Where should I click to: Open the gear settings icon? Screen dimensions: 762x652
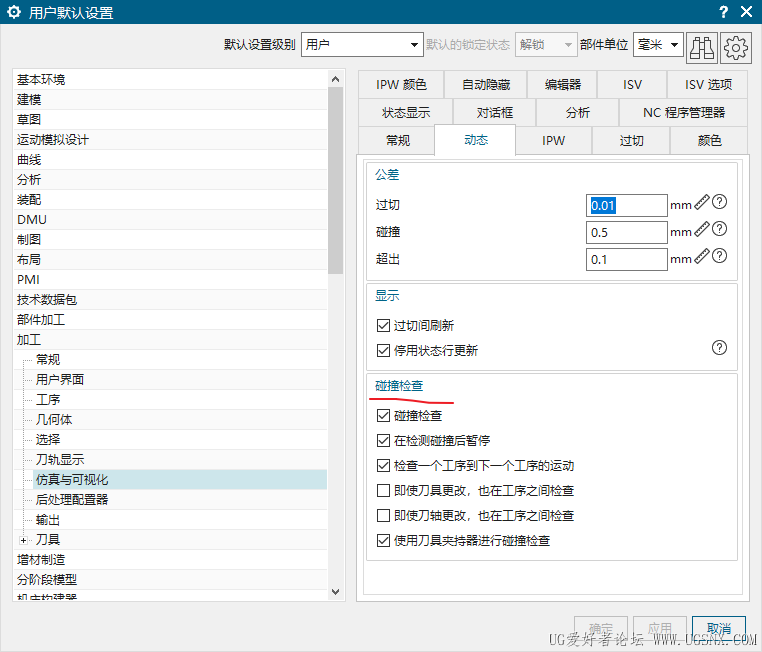736,45
